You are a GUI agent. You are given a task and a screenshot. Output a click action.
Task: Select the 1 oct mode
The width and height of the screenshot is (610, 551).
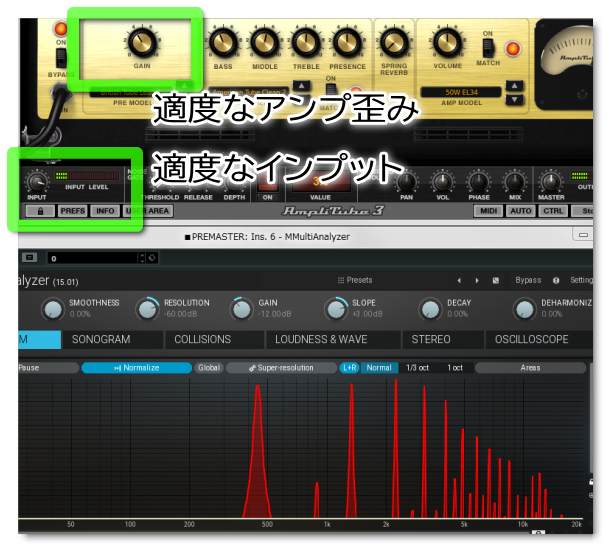point(455,368)
